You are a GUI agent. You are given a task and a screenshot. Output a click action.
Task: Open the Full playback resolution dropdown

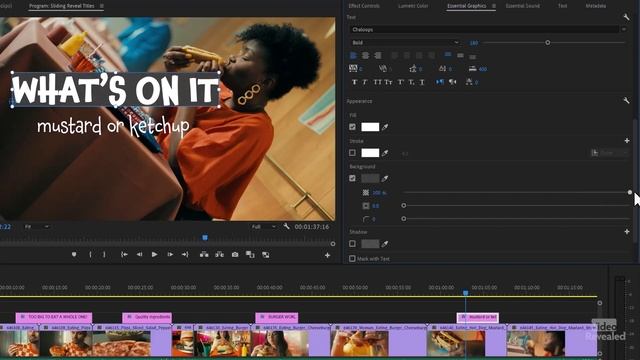click(264, 227)
